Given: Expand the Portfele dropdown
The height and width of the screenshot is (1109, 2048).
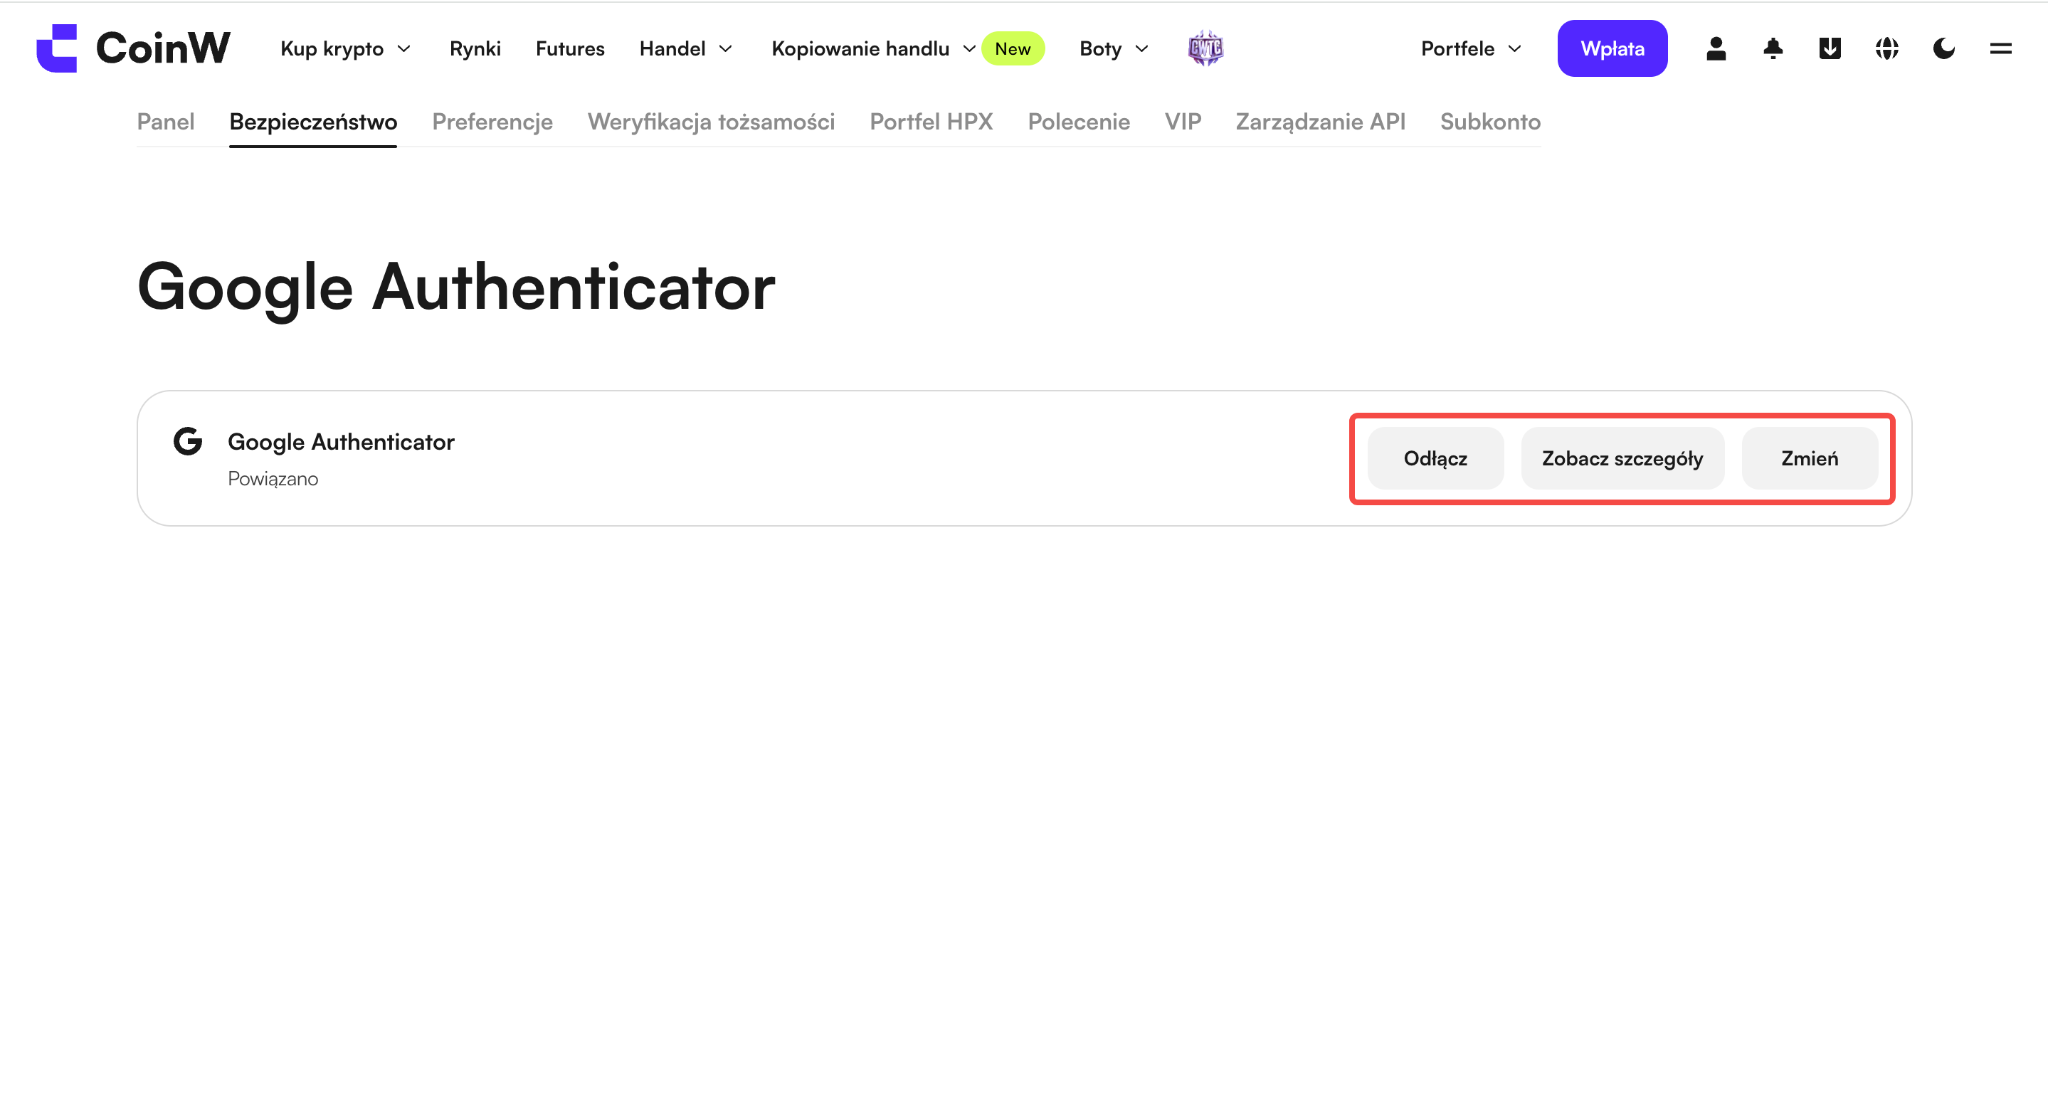Looking at the screenshot, I should [x=1471, y=49].
